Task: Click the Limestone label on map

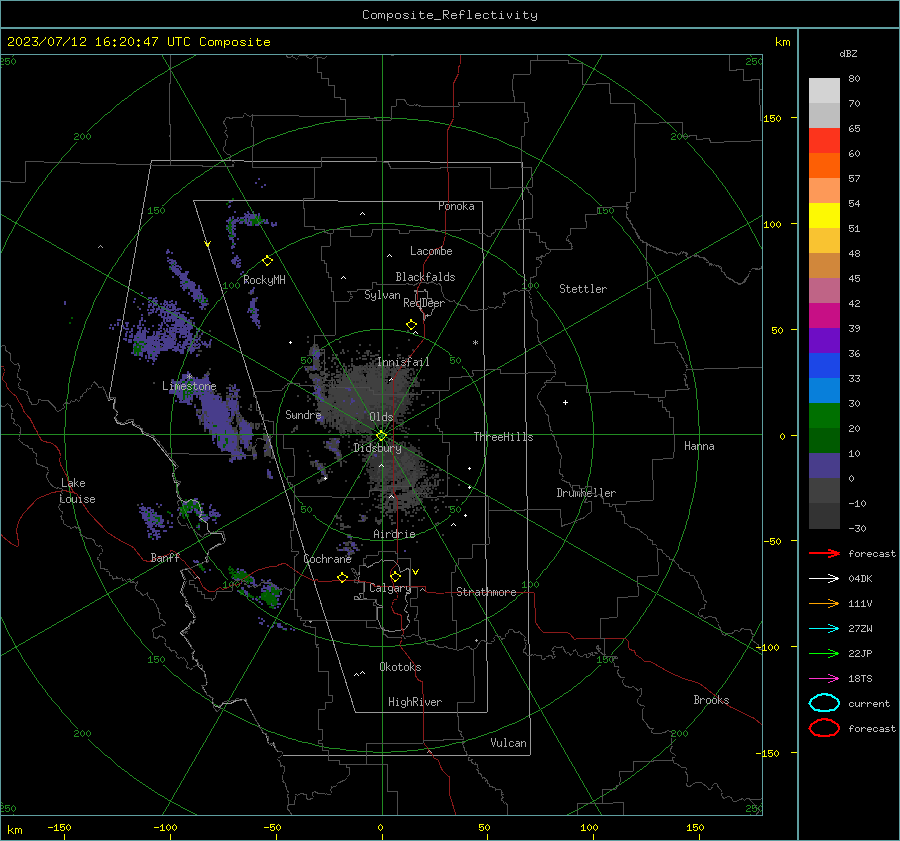Action: tap(189, 386)
